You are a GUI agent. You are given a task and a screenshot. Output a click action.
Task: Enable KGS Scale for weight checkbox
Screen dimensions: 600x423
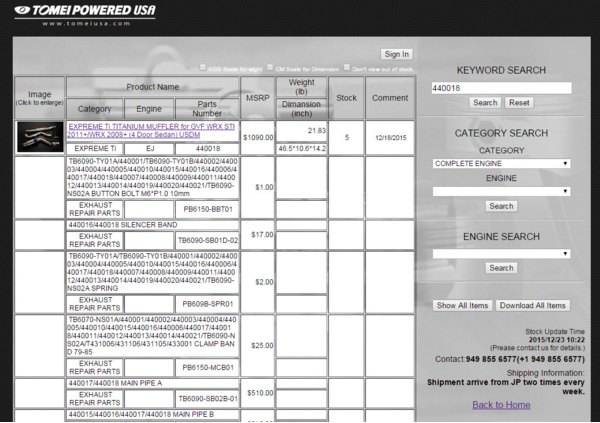203,68
